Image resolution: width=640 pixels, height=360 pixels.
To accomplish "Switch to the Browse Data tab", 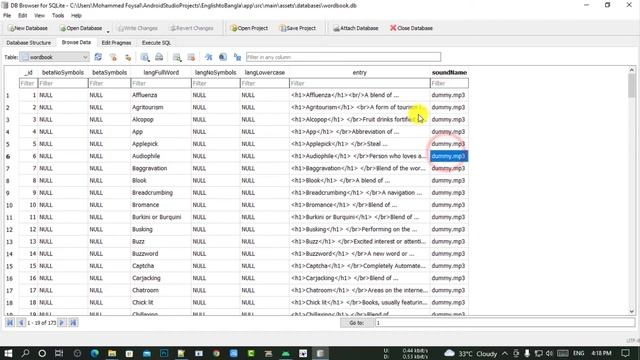I will click(x=76, y=42).
